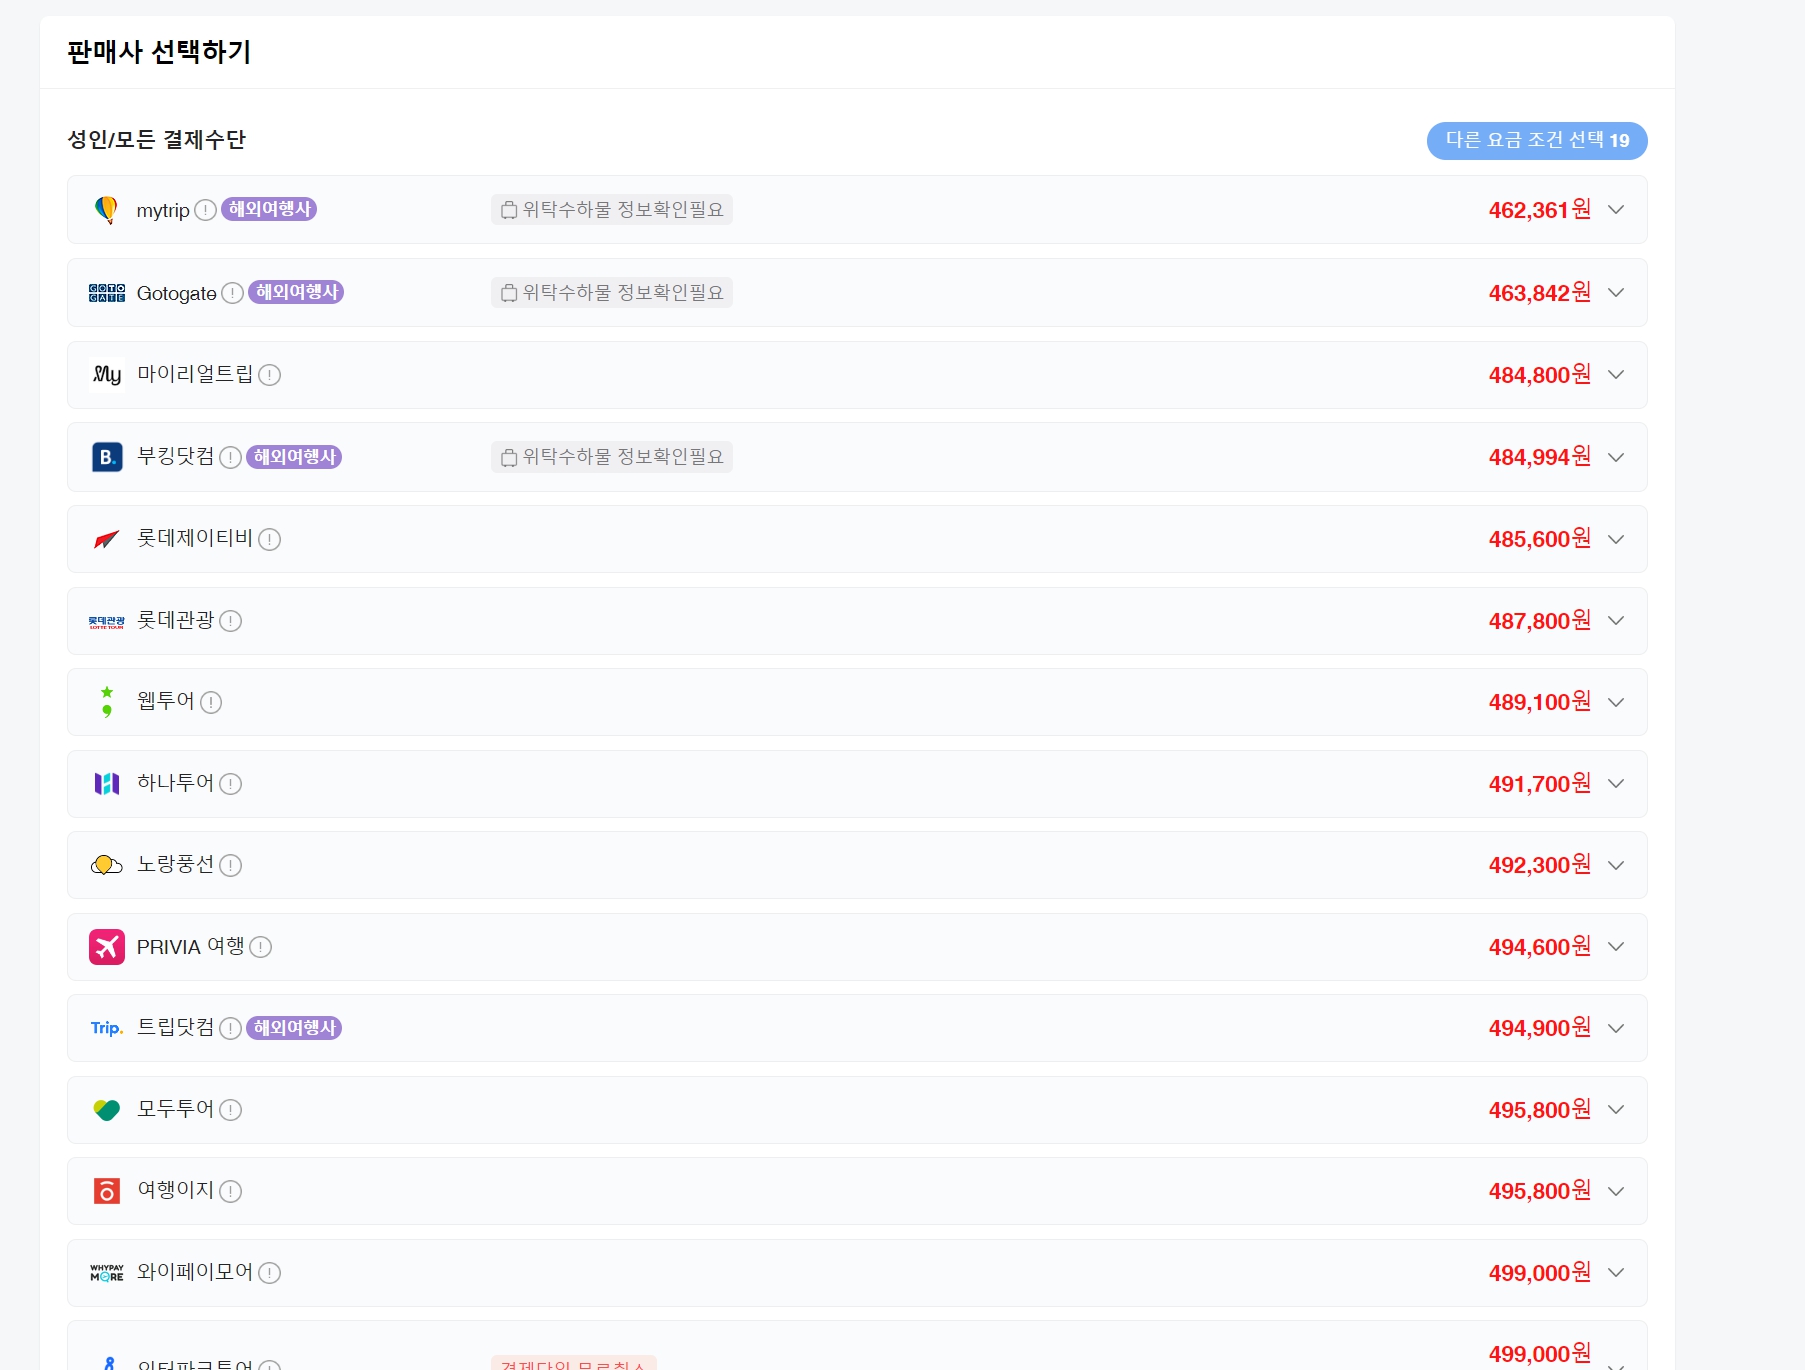The image size is (1805, 1370).
Task: Click the 해외여행사 badge beside mytrip
Action: 269,209
